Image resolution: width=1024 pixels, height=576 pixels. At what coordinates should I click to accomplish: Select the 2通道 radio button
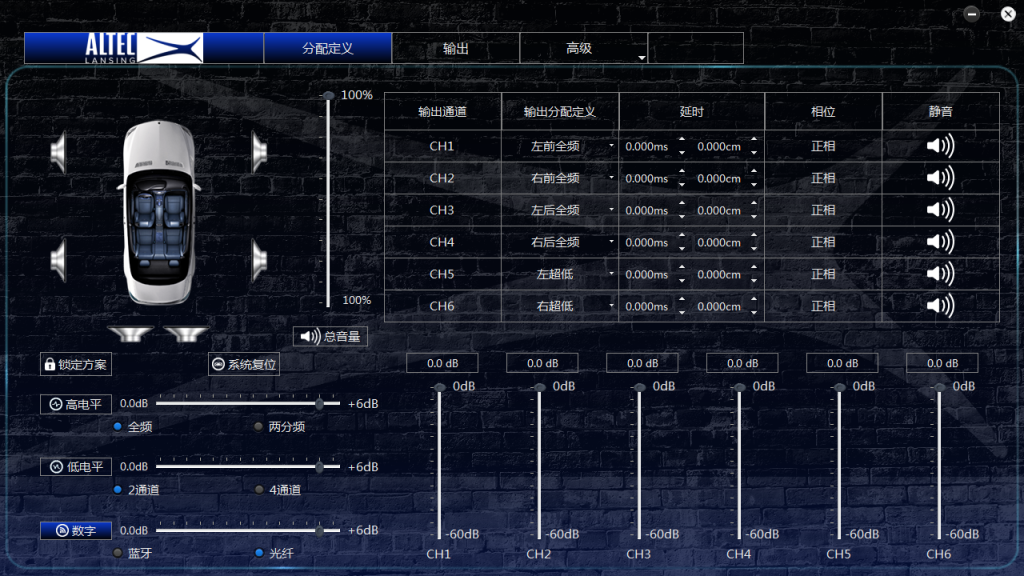(118, 489)
